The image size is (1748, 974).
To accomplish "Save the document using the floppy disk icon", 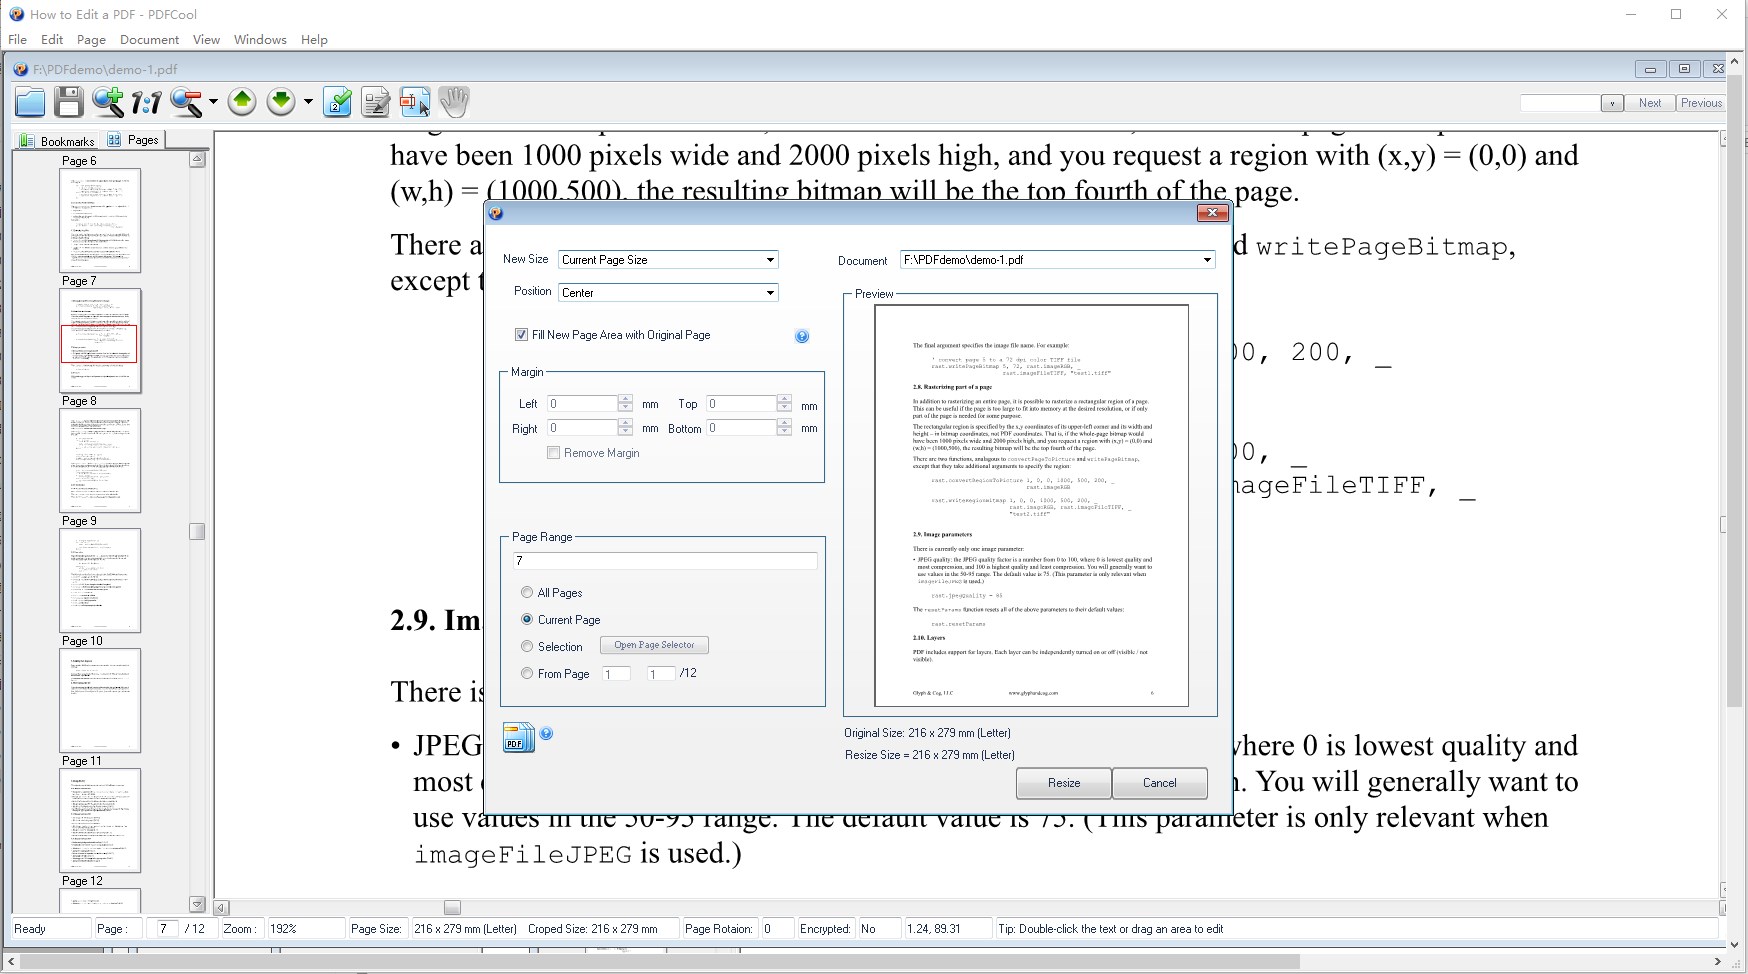I will click(68, 102).
